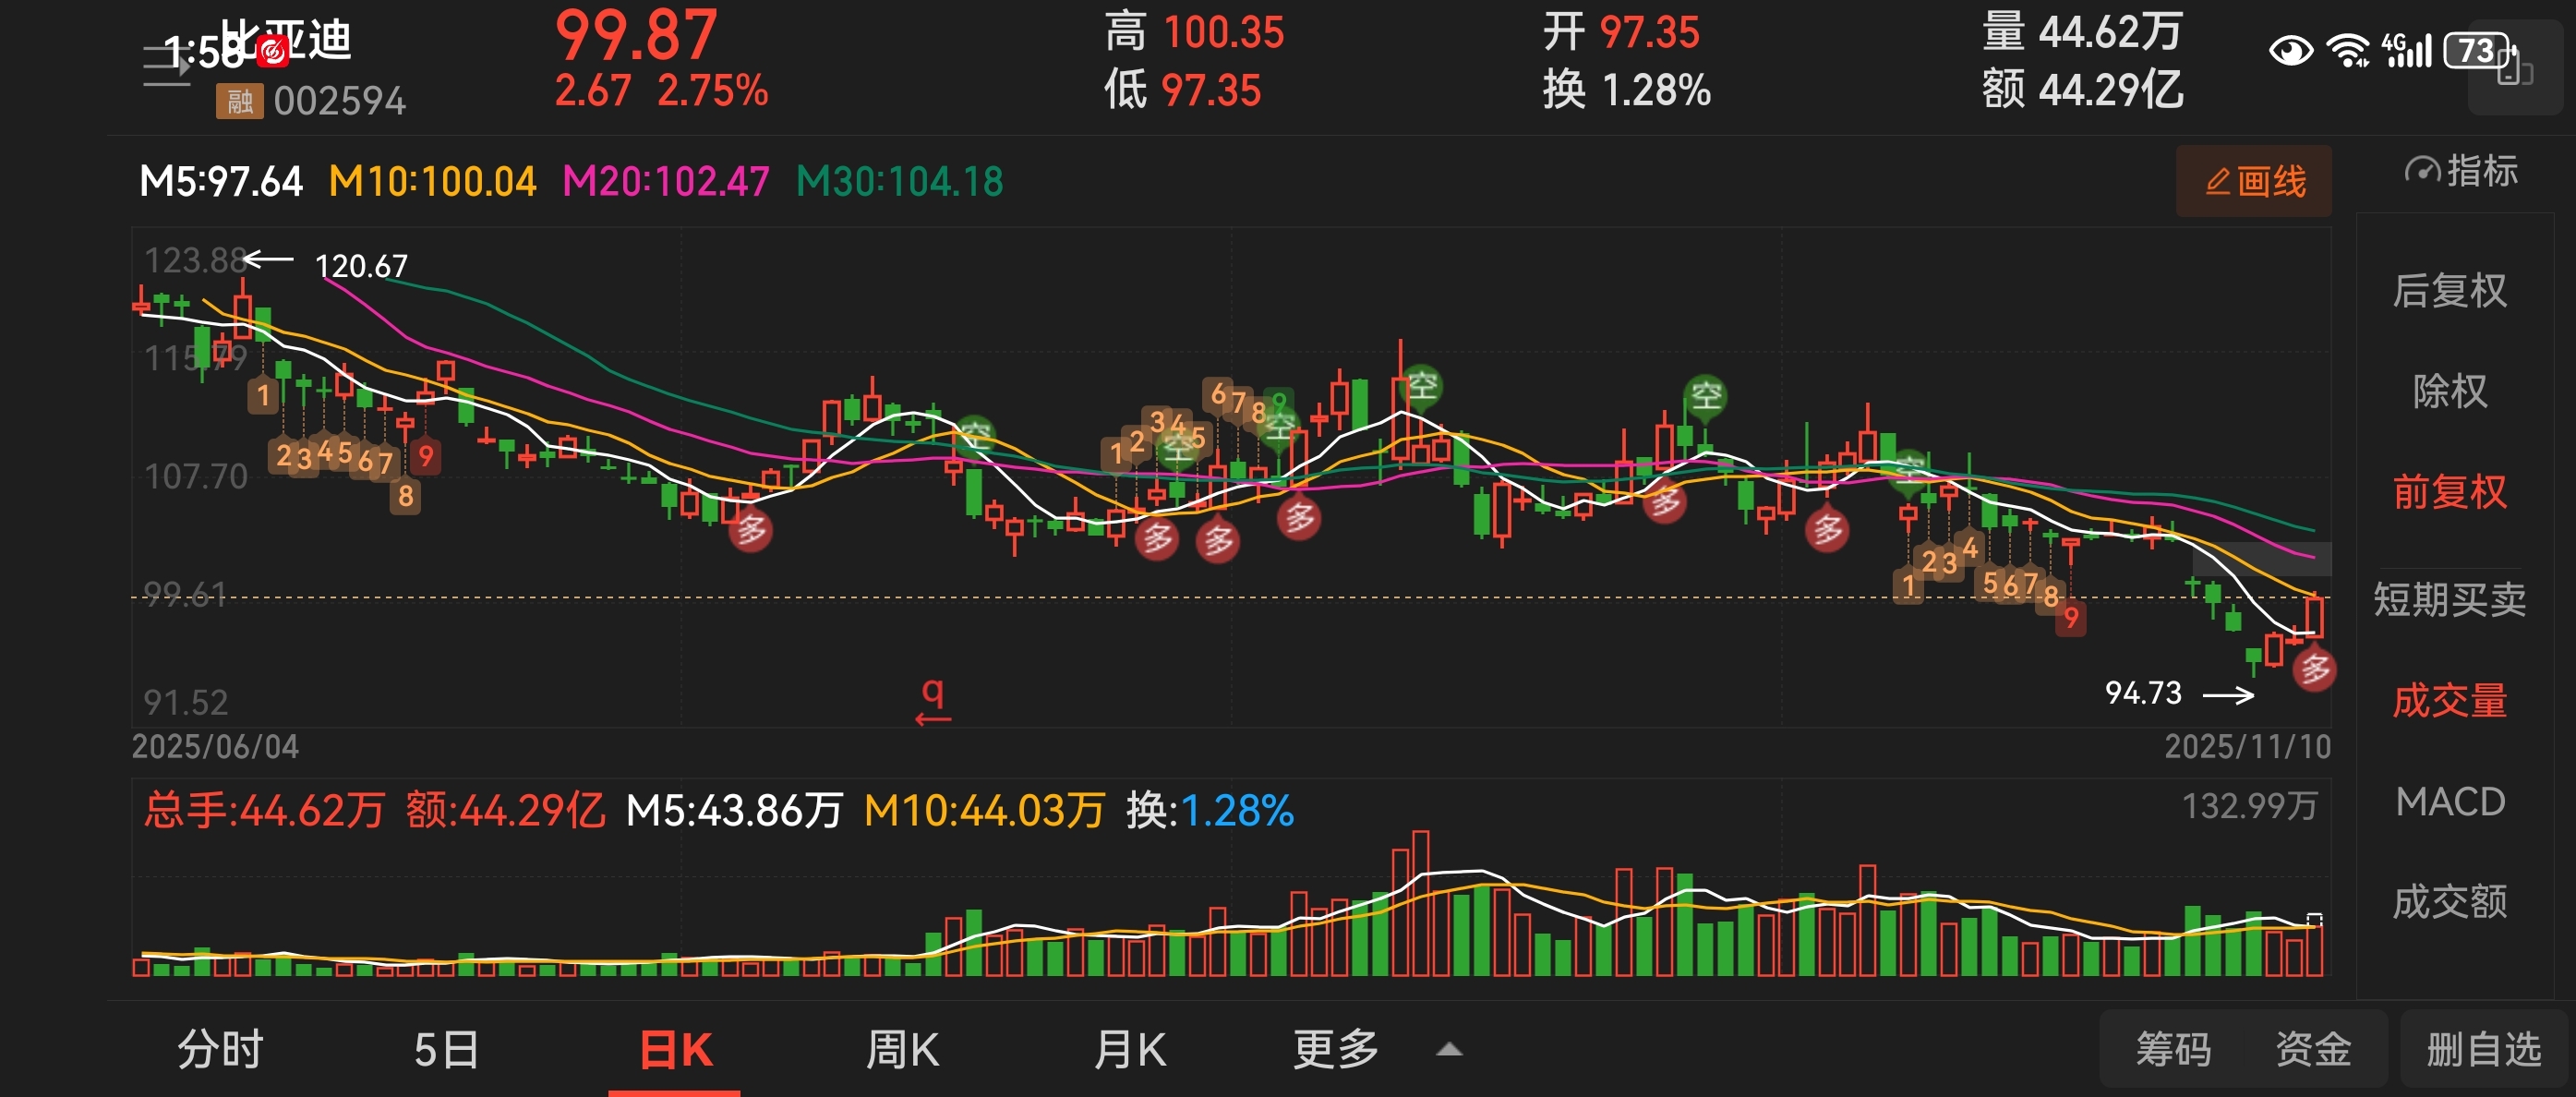Tap the last 多 signal marker on chart
Viewport: 2576px width, 1097px height.
(x=2313, y=669)
